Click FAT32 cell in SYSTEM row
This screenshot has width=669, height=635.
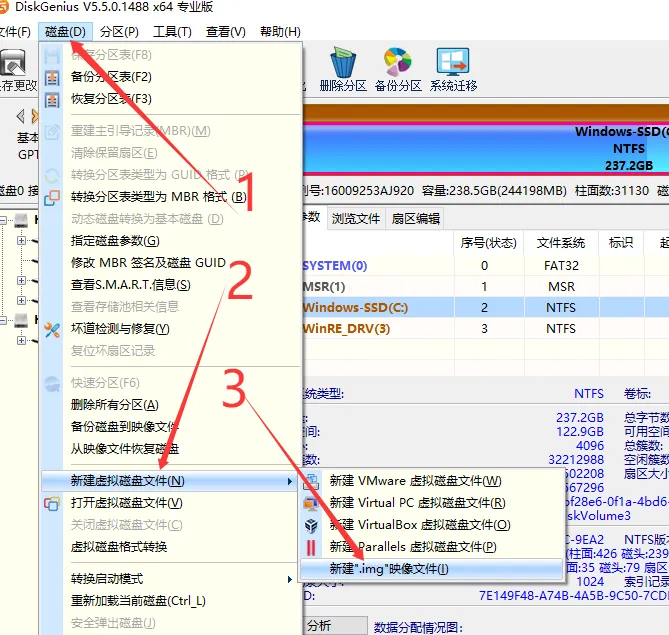[561, 266]
